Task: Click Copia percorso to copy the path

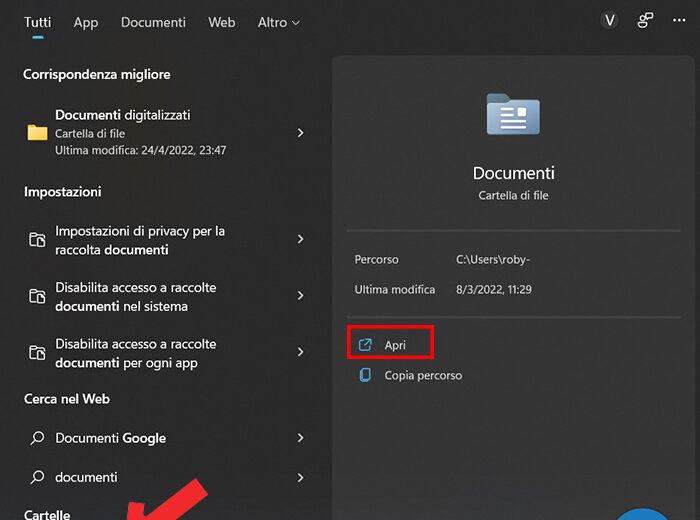Action: (423, 375)
